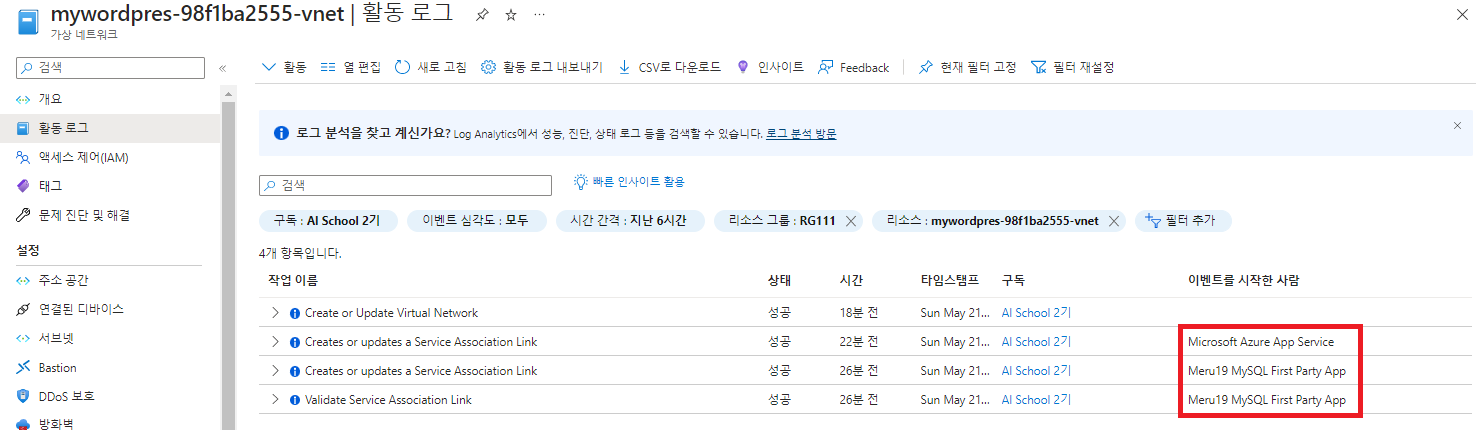Image resolution: width=1476 pixels, height=430 pixels.
Task: Open Create or Update Virtual Network operation
Action: (391, 313)
